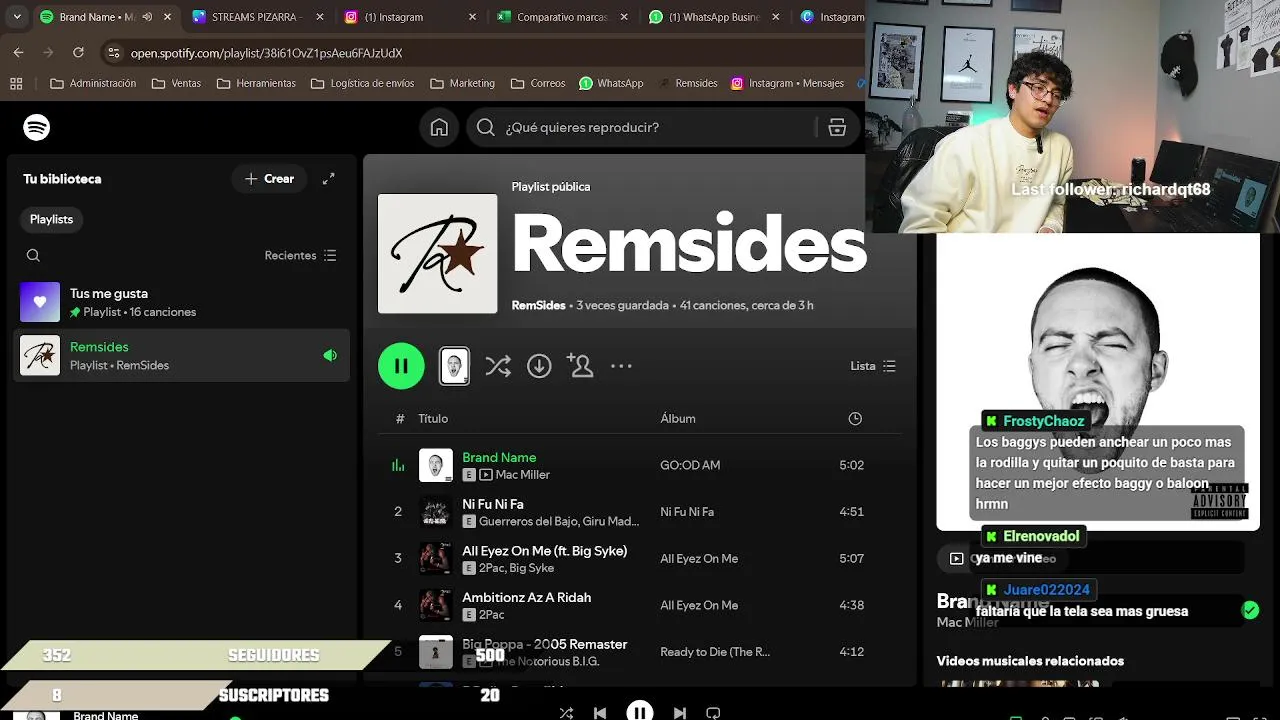Select the browser address bar URL
This screenshot has width=1280, height=720.
tap(266, 53)
